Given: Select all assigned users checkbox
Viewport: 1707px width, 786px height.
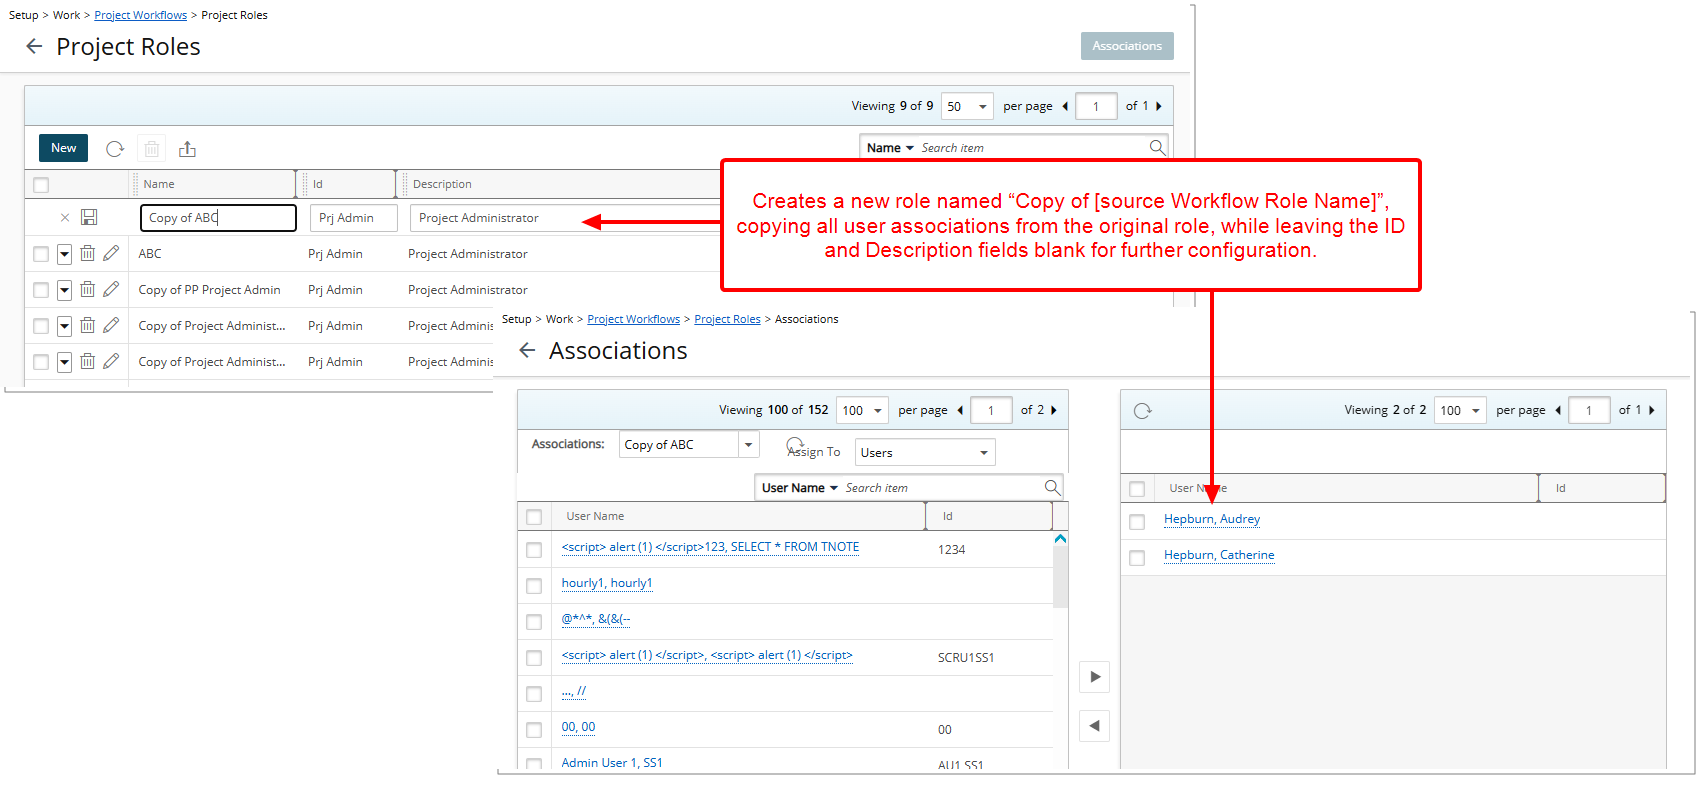Looking at the screenshot, I should click(x=1137, y=489).
